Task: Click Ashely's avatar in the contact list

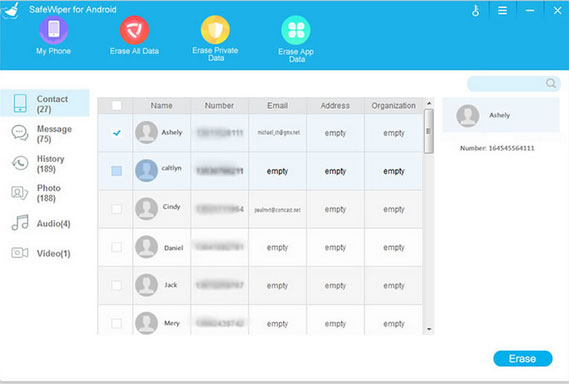Action: click(x=146, y=132)
